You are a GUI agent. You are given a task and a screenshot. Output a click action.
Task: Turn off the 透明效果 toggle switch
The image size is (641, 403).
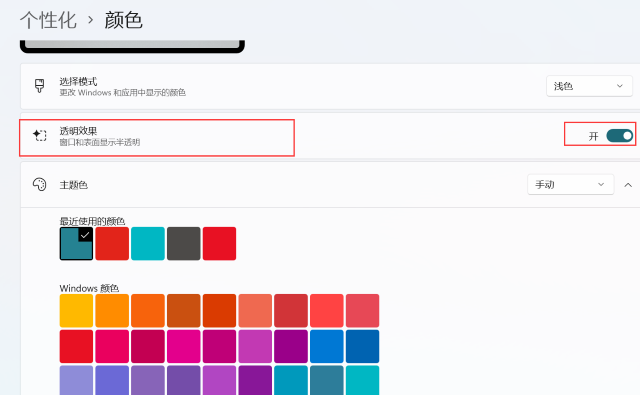619,136
